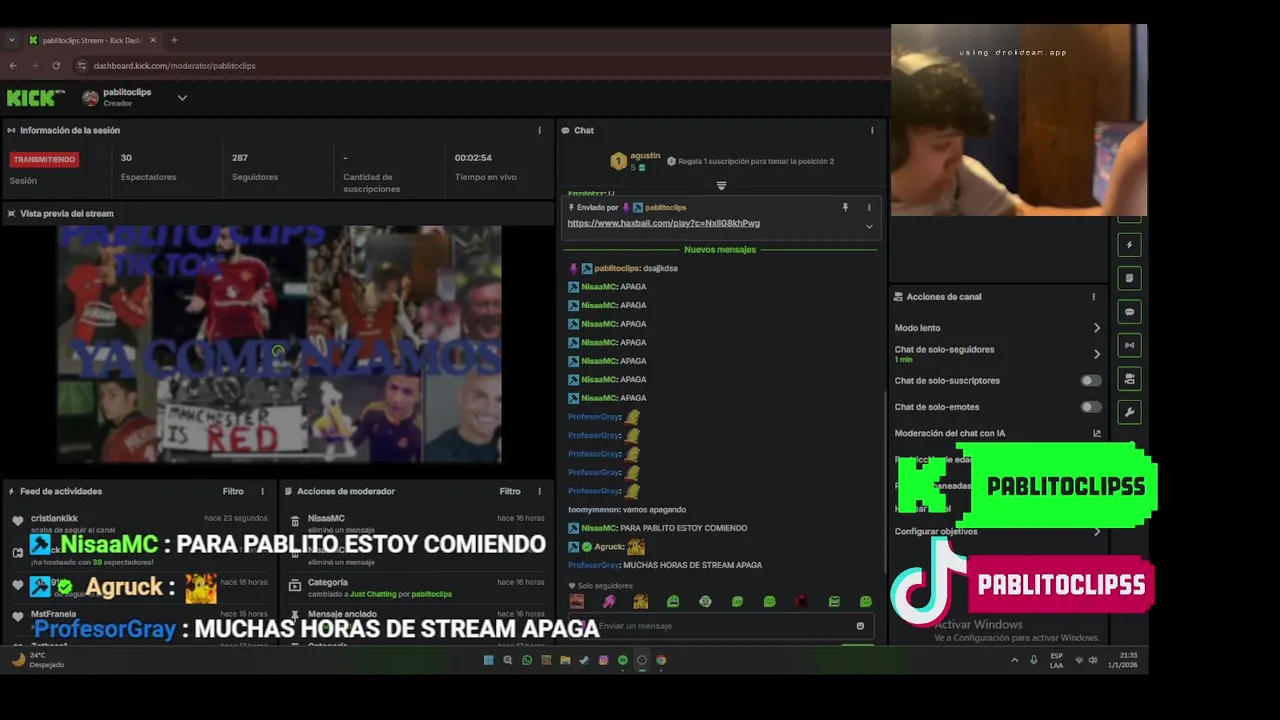Open the browser tab search dropdown arrow
This screenshot has height=720, width=1280.
[11, 40]
